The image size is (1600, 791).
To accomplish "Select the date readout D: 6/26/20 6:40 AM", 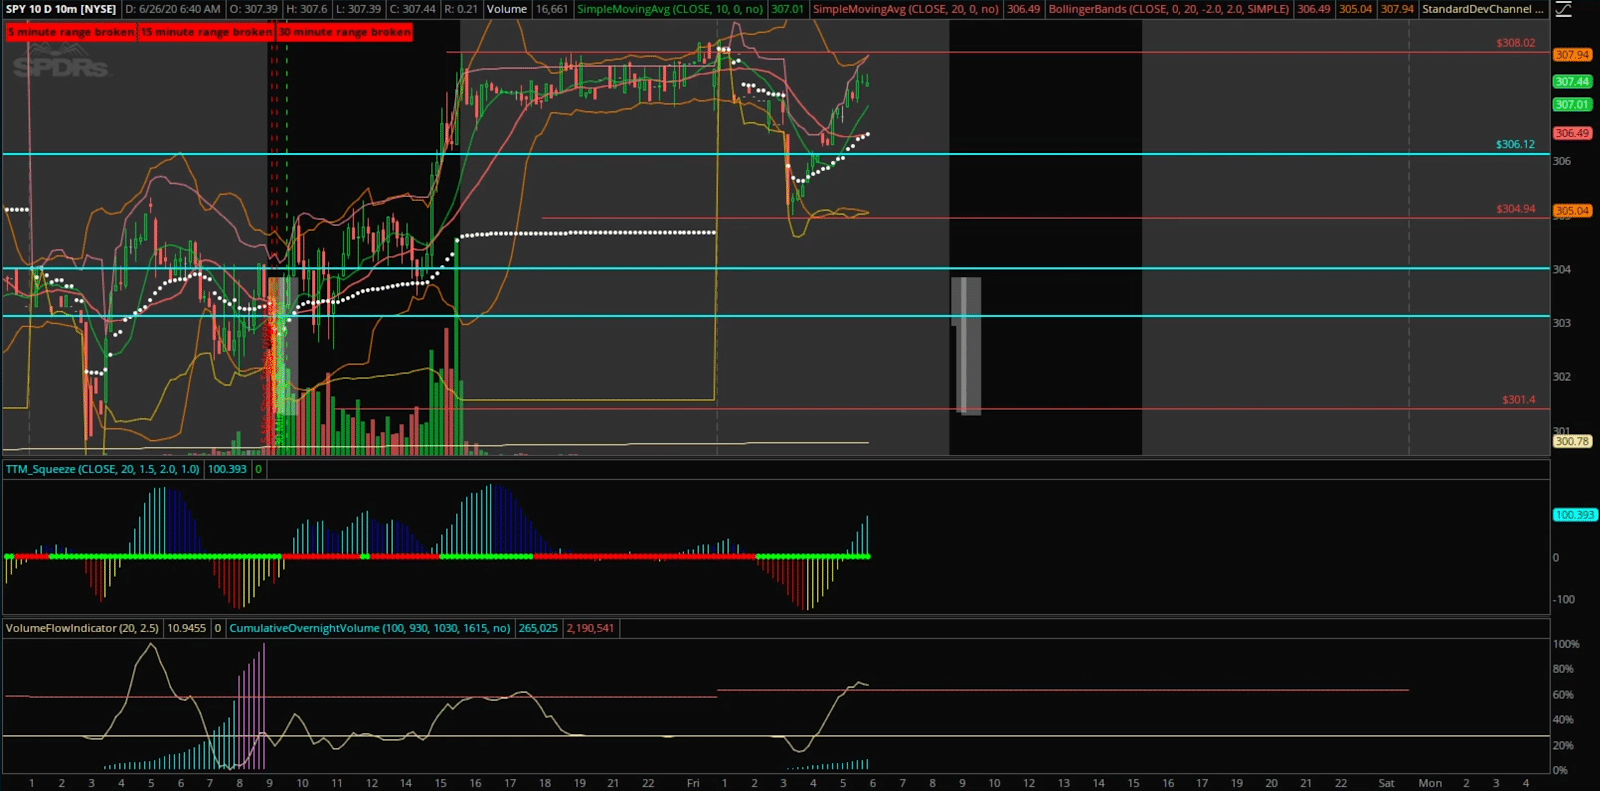I will click(173, 9).
